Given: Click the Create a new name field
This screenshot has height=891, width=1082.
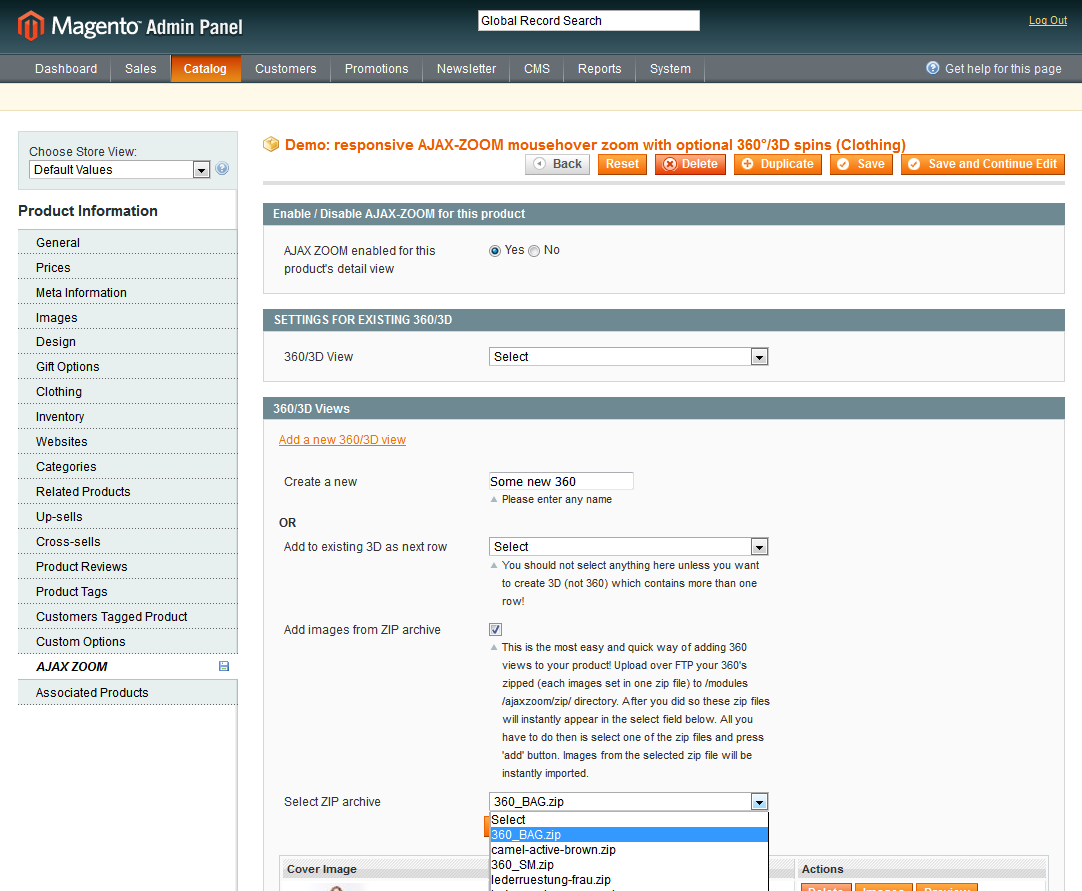Looking at the screenshot, I should 561,481.
